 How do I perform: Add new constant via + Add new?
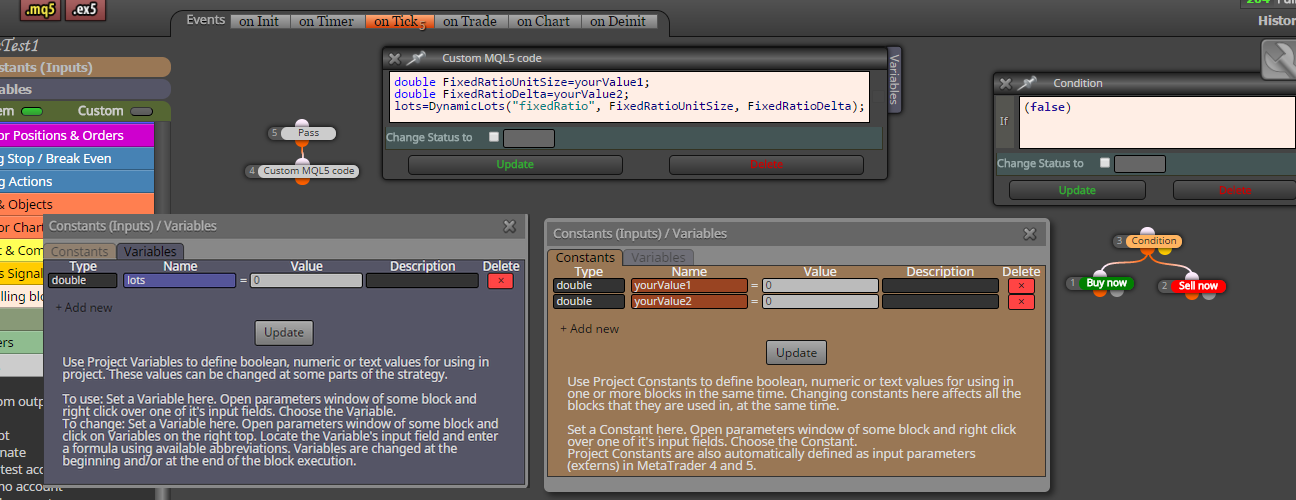click(x=589, y=328)
